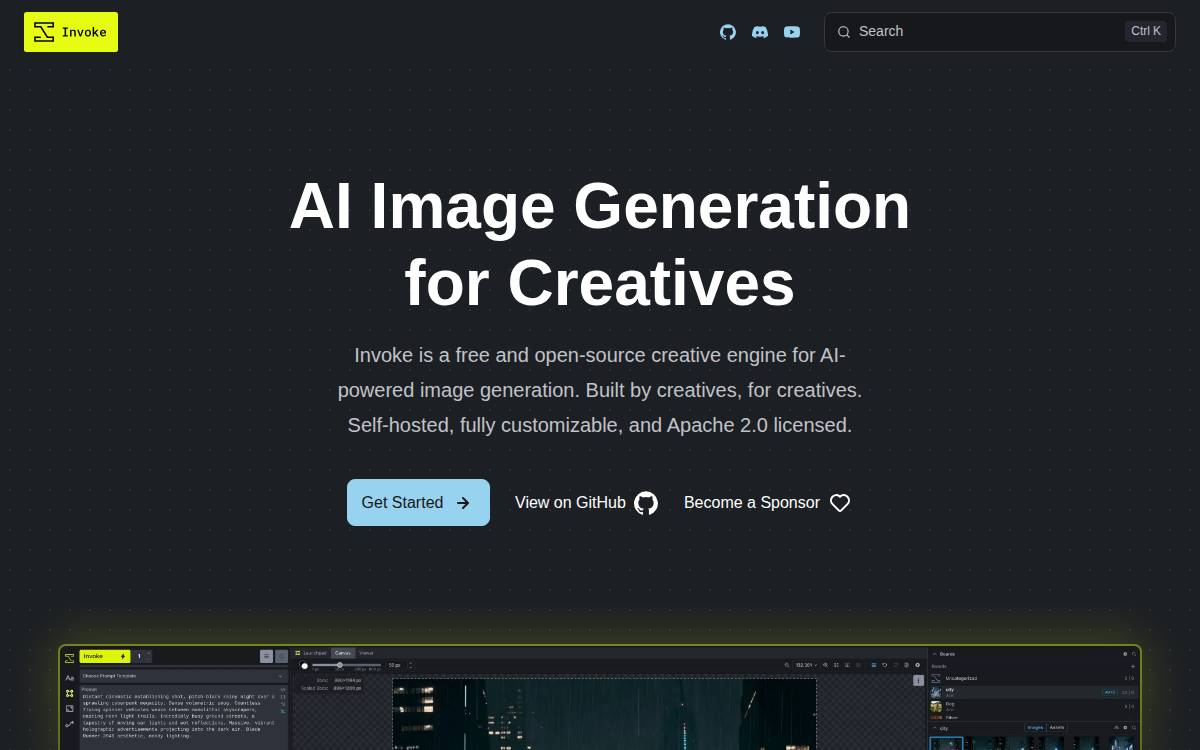Click the Ctrl K shortcut badge
This screenshot has height=750, width=1200.
(x=1146, y=31)
